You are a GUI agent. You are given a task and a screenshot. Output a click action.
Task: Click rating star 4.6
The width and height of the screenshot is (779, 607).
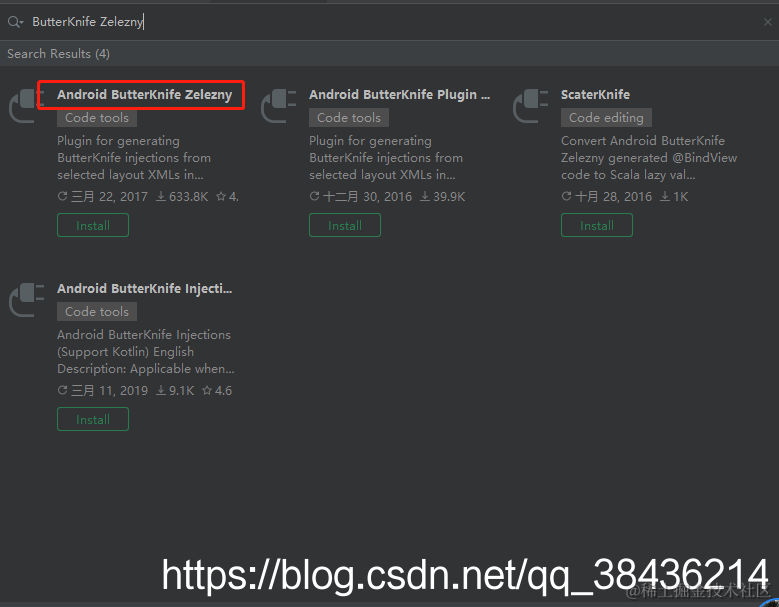click(217, 391)
